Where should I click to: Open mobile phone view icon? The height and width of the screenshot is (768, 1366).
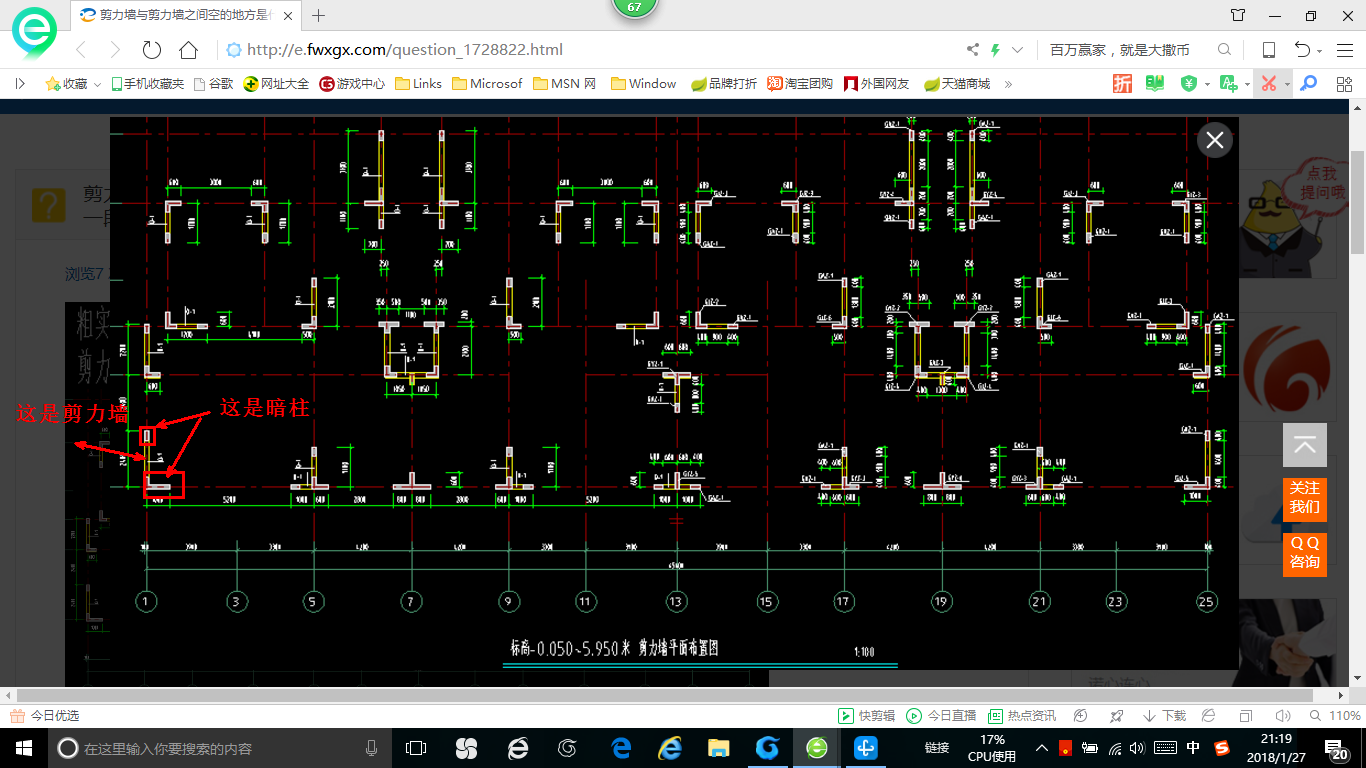click(1268, 50)
